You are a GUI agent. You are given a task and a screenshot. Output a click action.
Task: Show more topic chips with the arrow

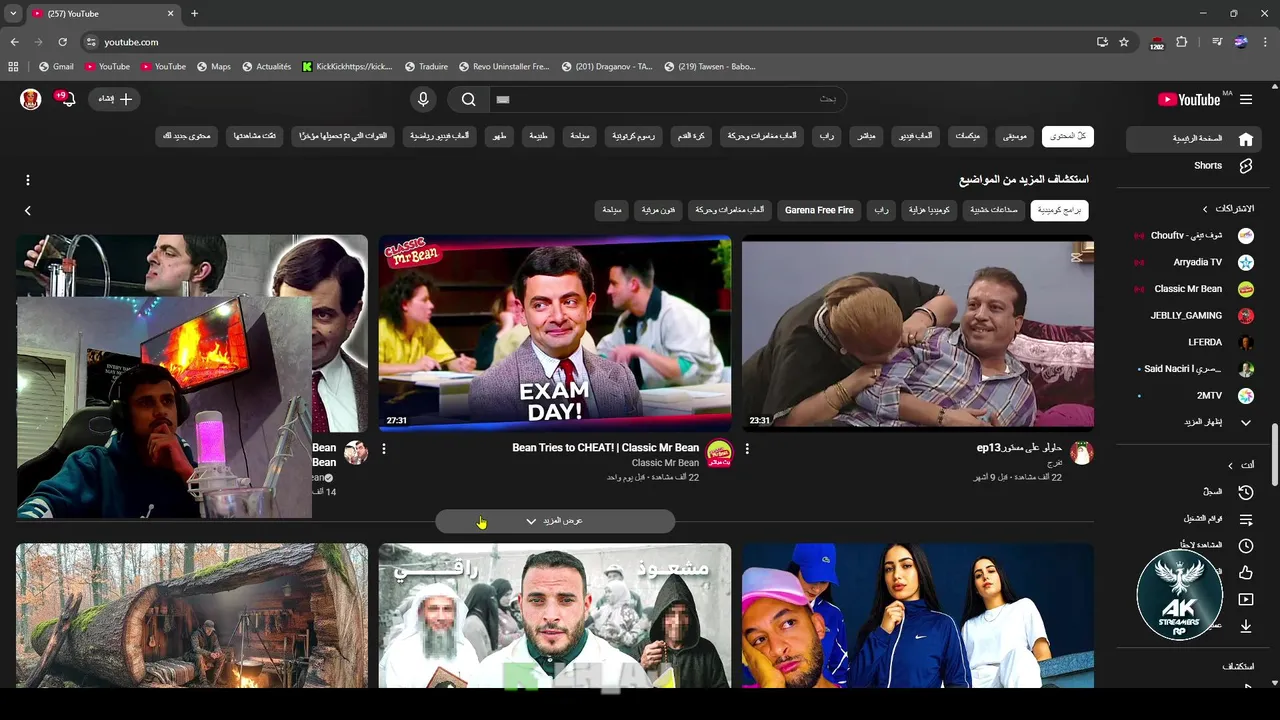tap(28, 210)
